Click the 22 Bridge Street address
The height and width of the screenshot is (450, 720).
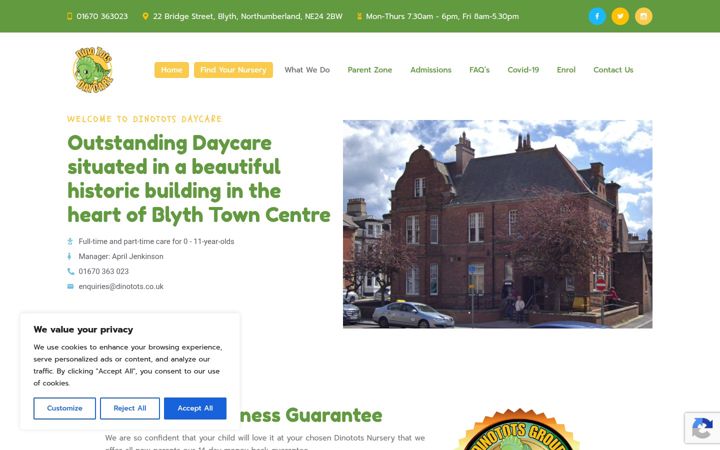tap(248, 16)
